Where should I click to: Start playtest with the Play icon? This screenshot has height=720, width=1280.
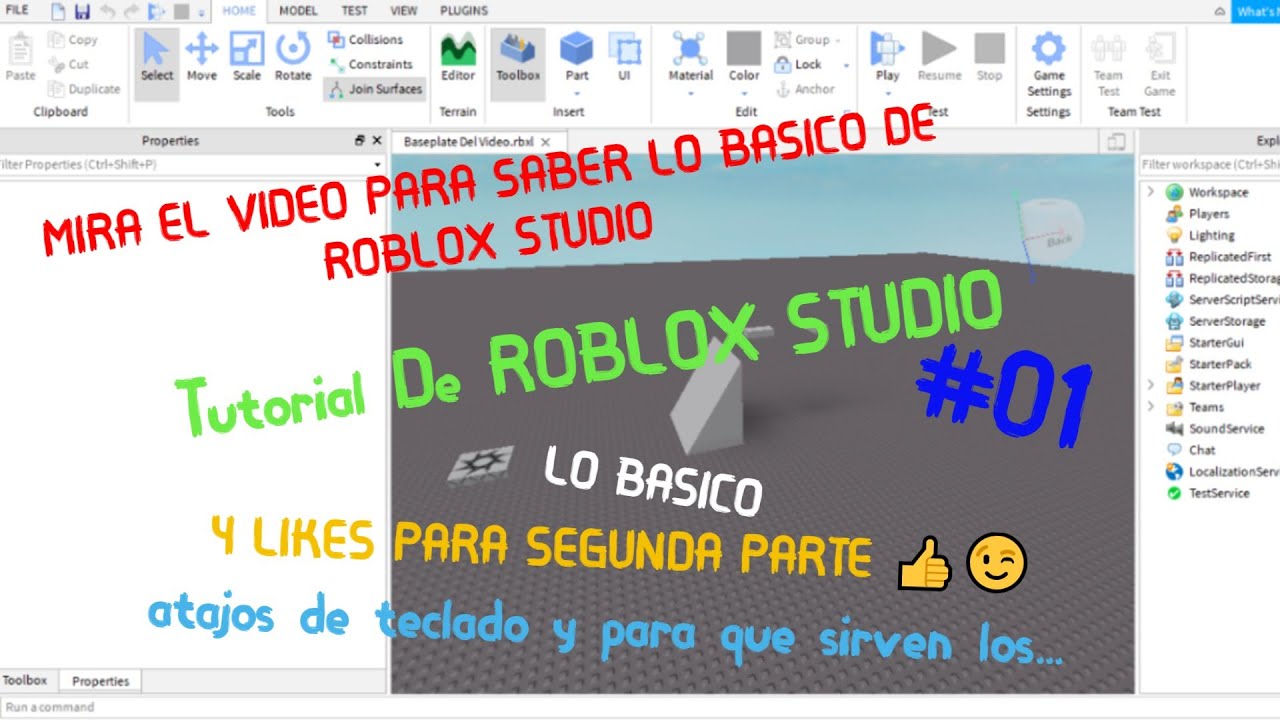click(x=887, y=50)
